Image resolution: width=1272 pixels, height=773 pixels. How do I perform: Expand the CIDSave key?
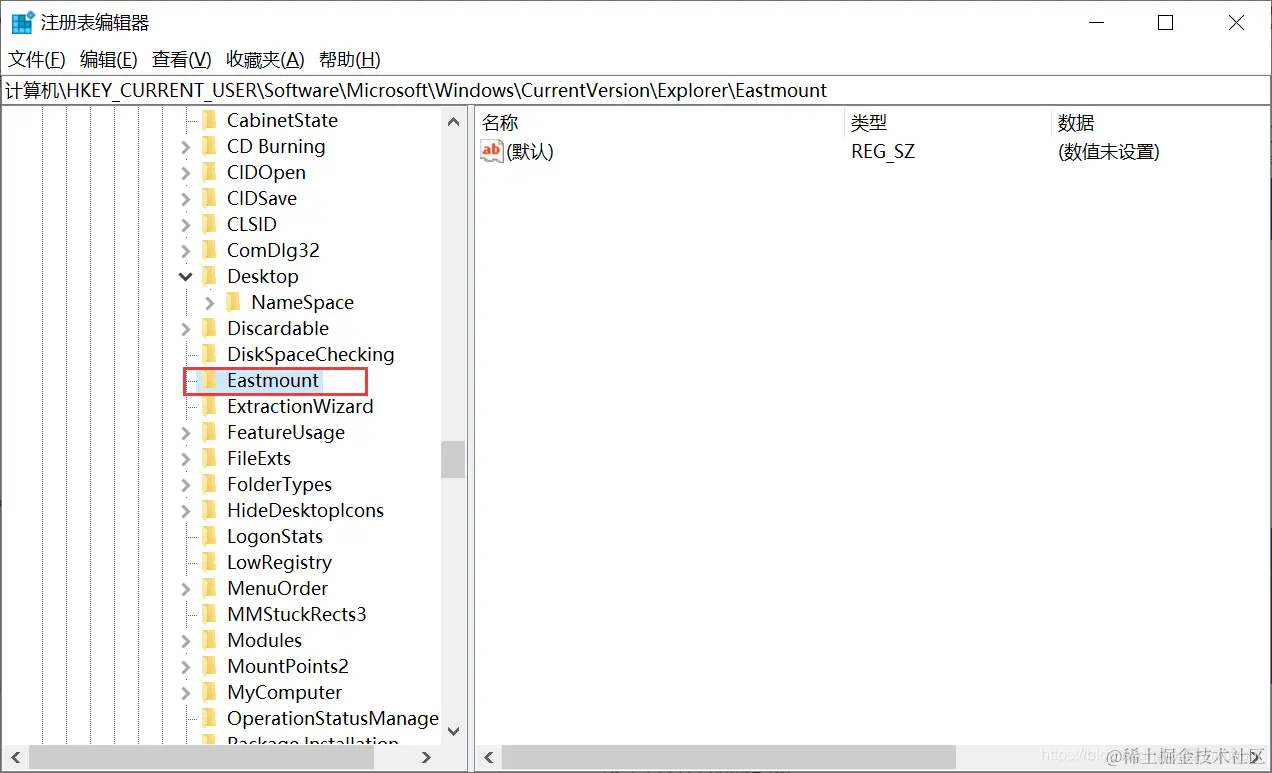click(186, 199)
